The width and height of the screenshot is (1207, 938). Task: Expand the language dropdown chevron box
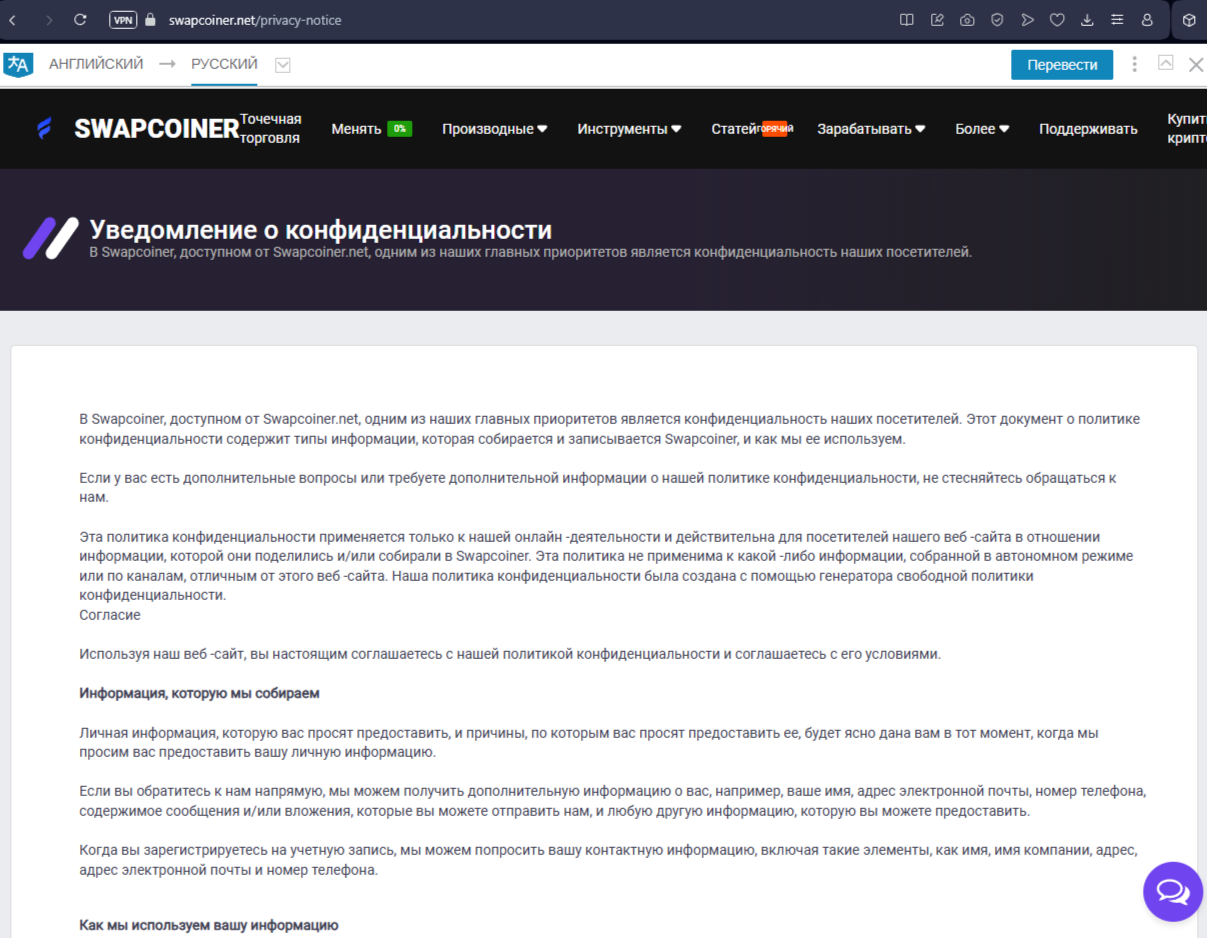click(283, 65)
